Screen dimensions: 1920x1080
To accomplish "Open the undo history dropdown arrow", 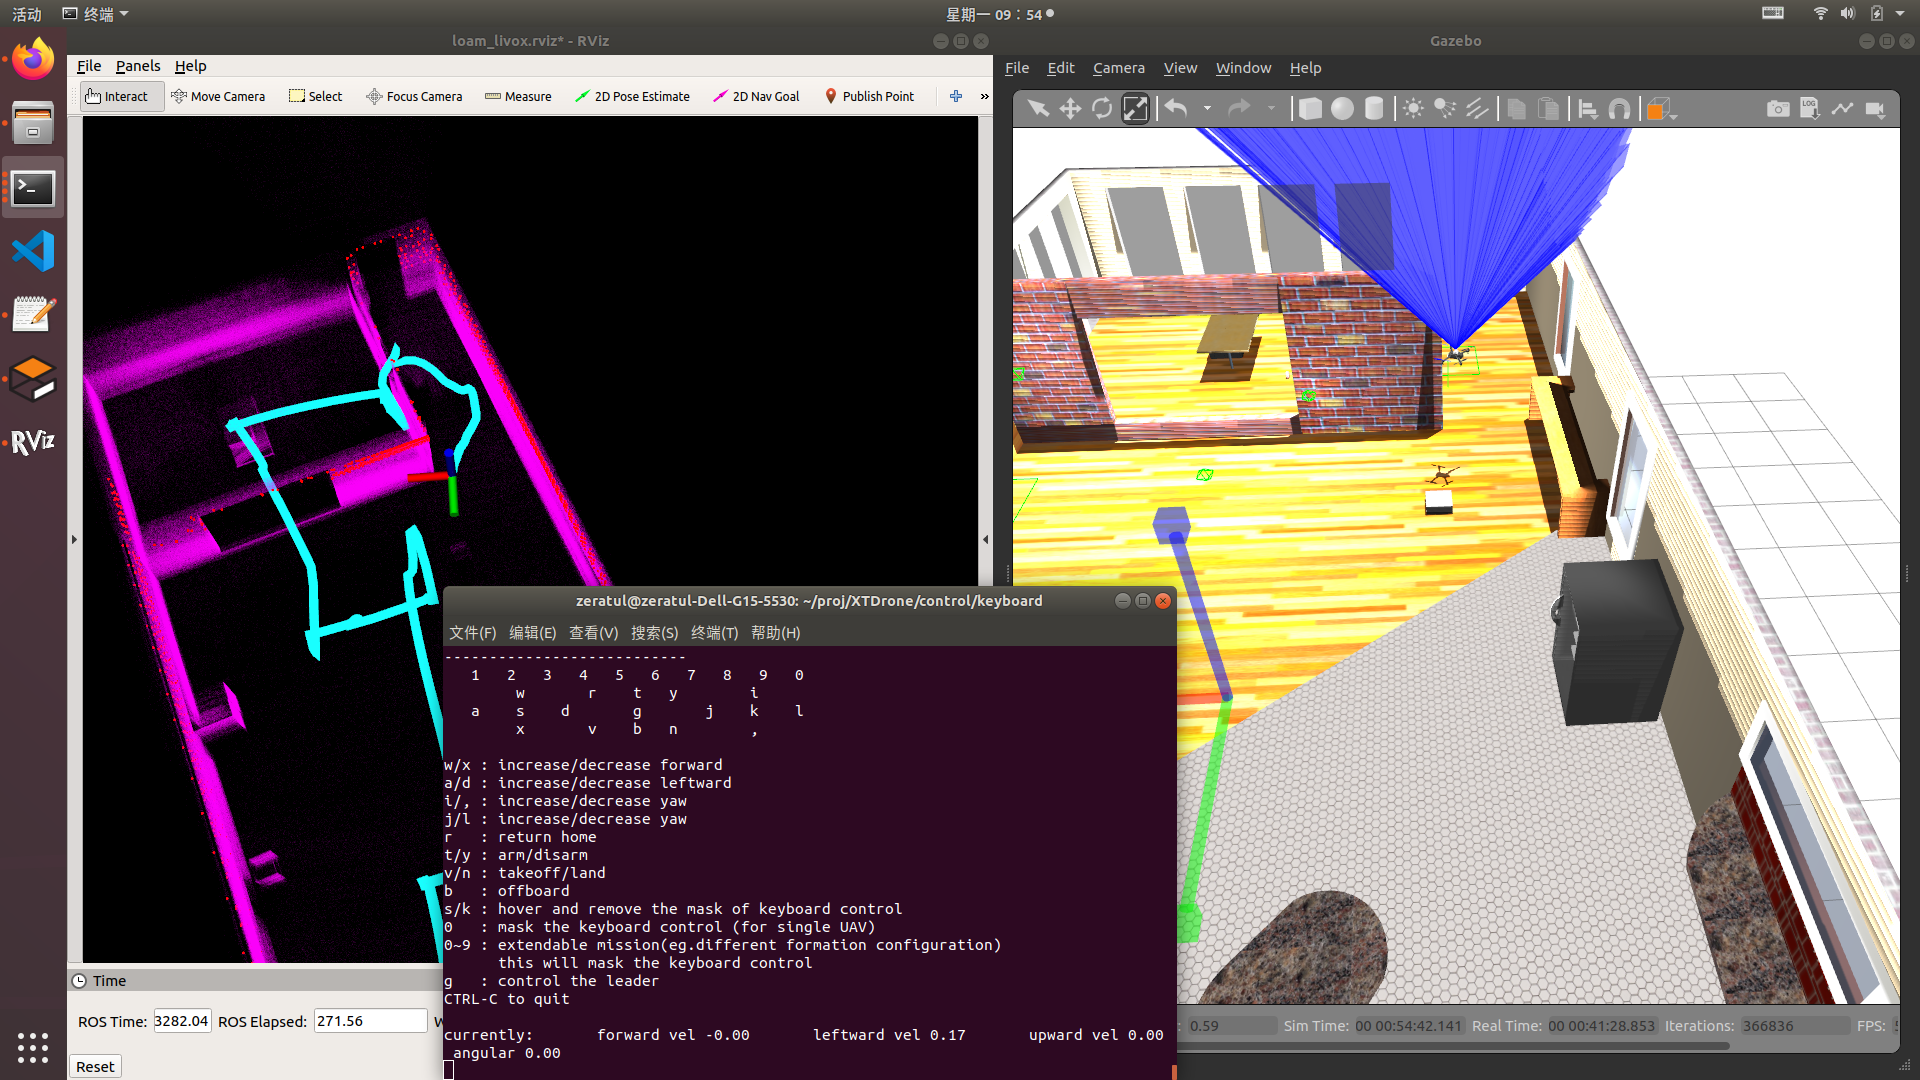I will [1207, 109].
